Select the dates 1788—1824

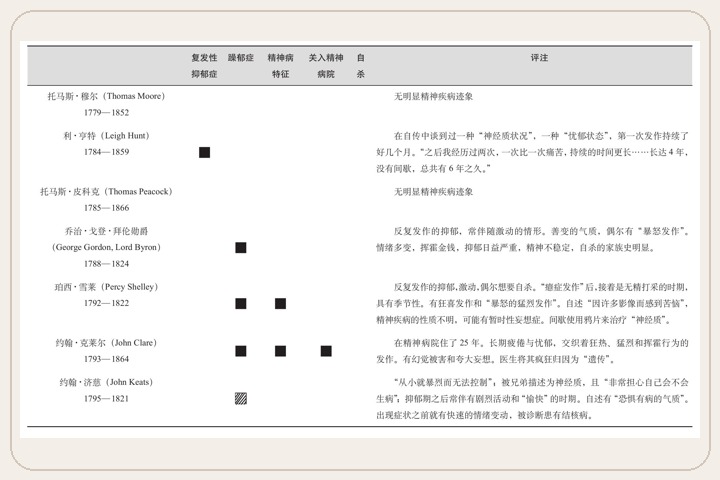tap(106, 264)
